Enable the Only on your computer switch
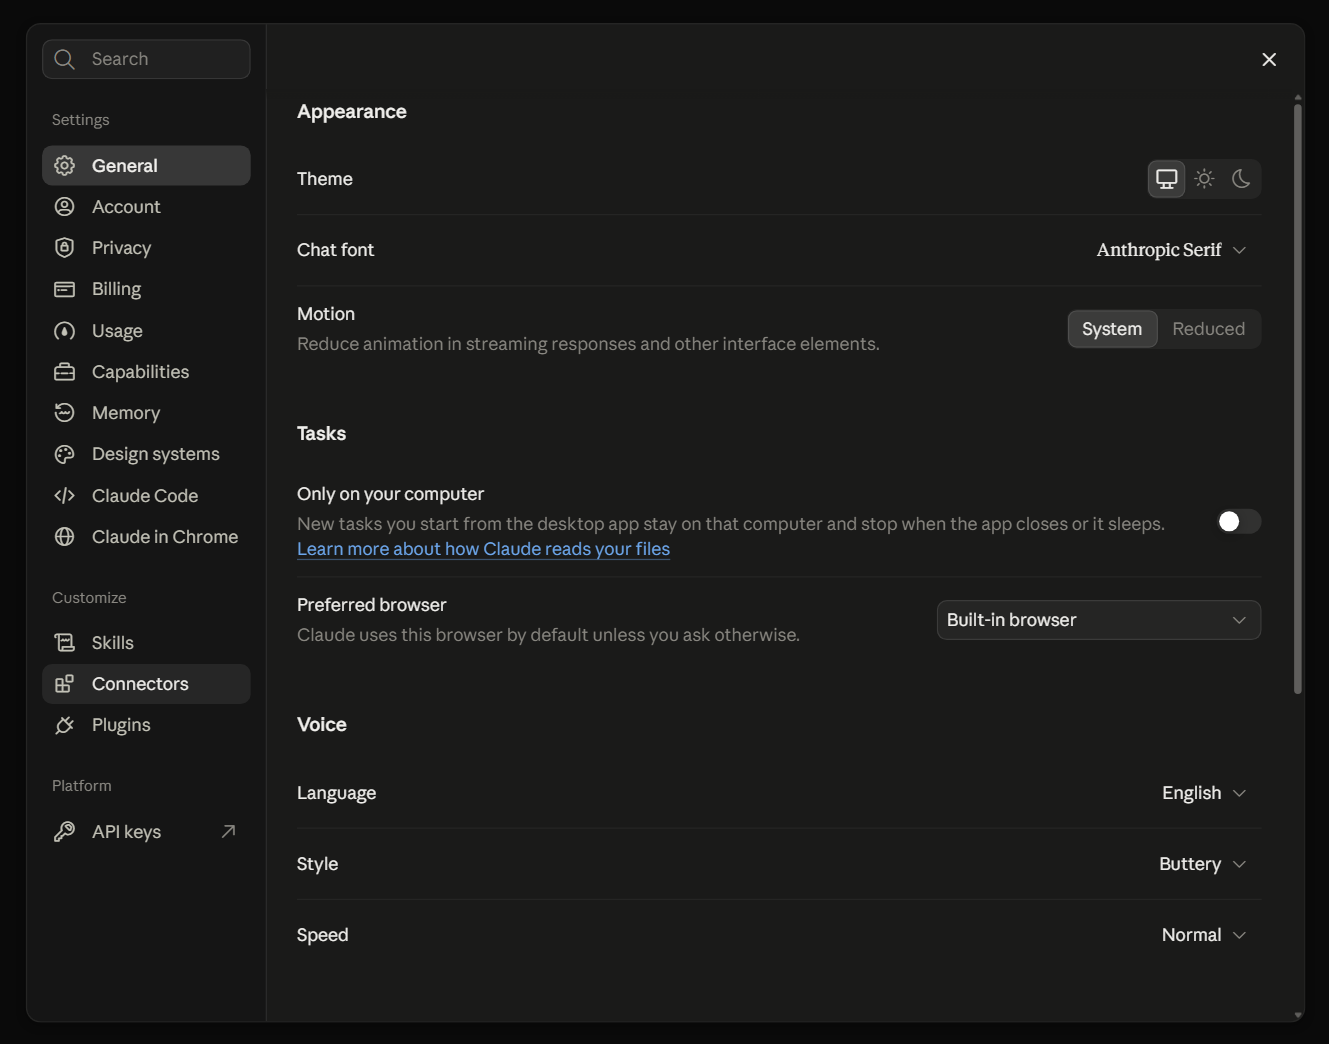Viewport: 1329px width, 1044px height. (1238, 521)
